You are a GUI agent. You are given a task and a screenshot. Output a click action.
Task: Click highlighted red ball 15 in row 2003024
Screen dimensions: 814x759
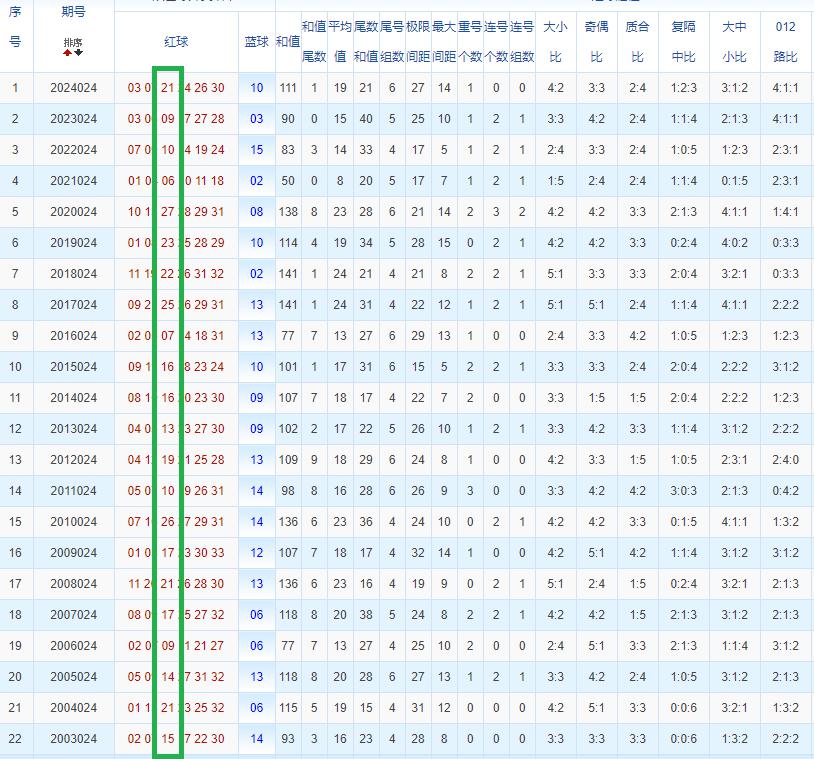pos(168,739)
